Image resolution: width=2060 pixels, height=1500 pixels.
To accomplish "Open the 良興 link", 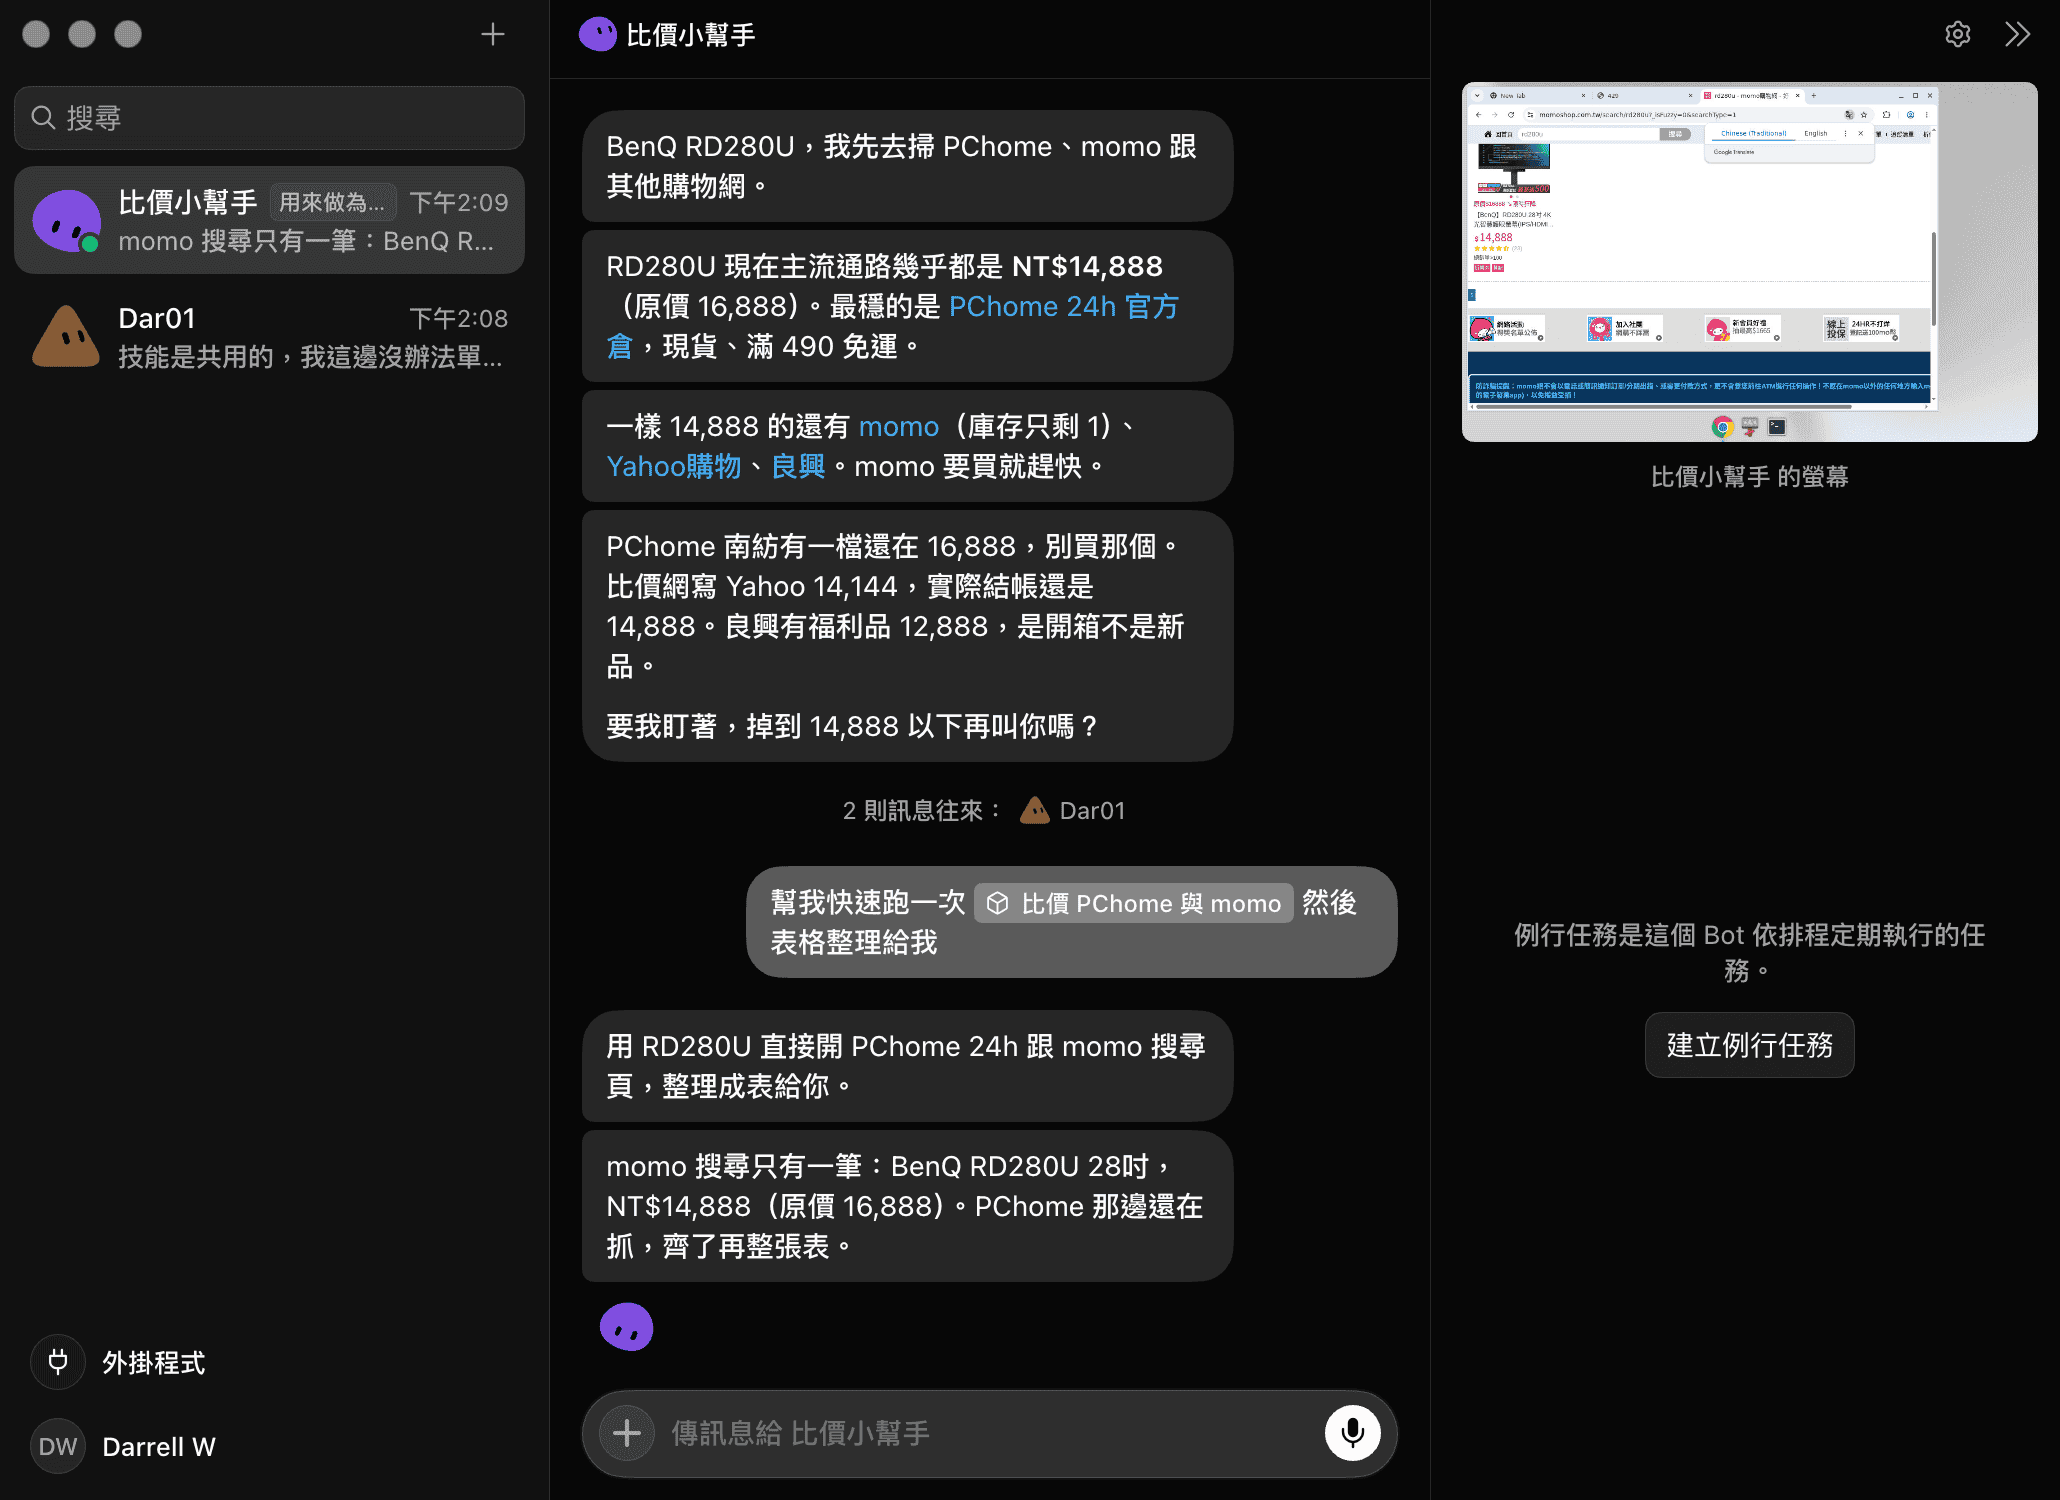I will tap(798, 467).
